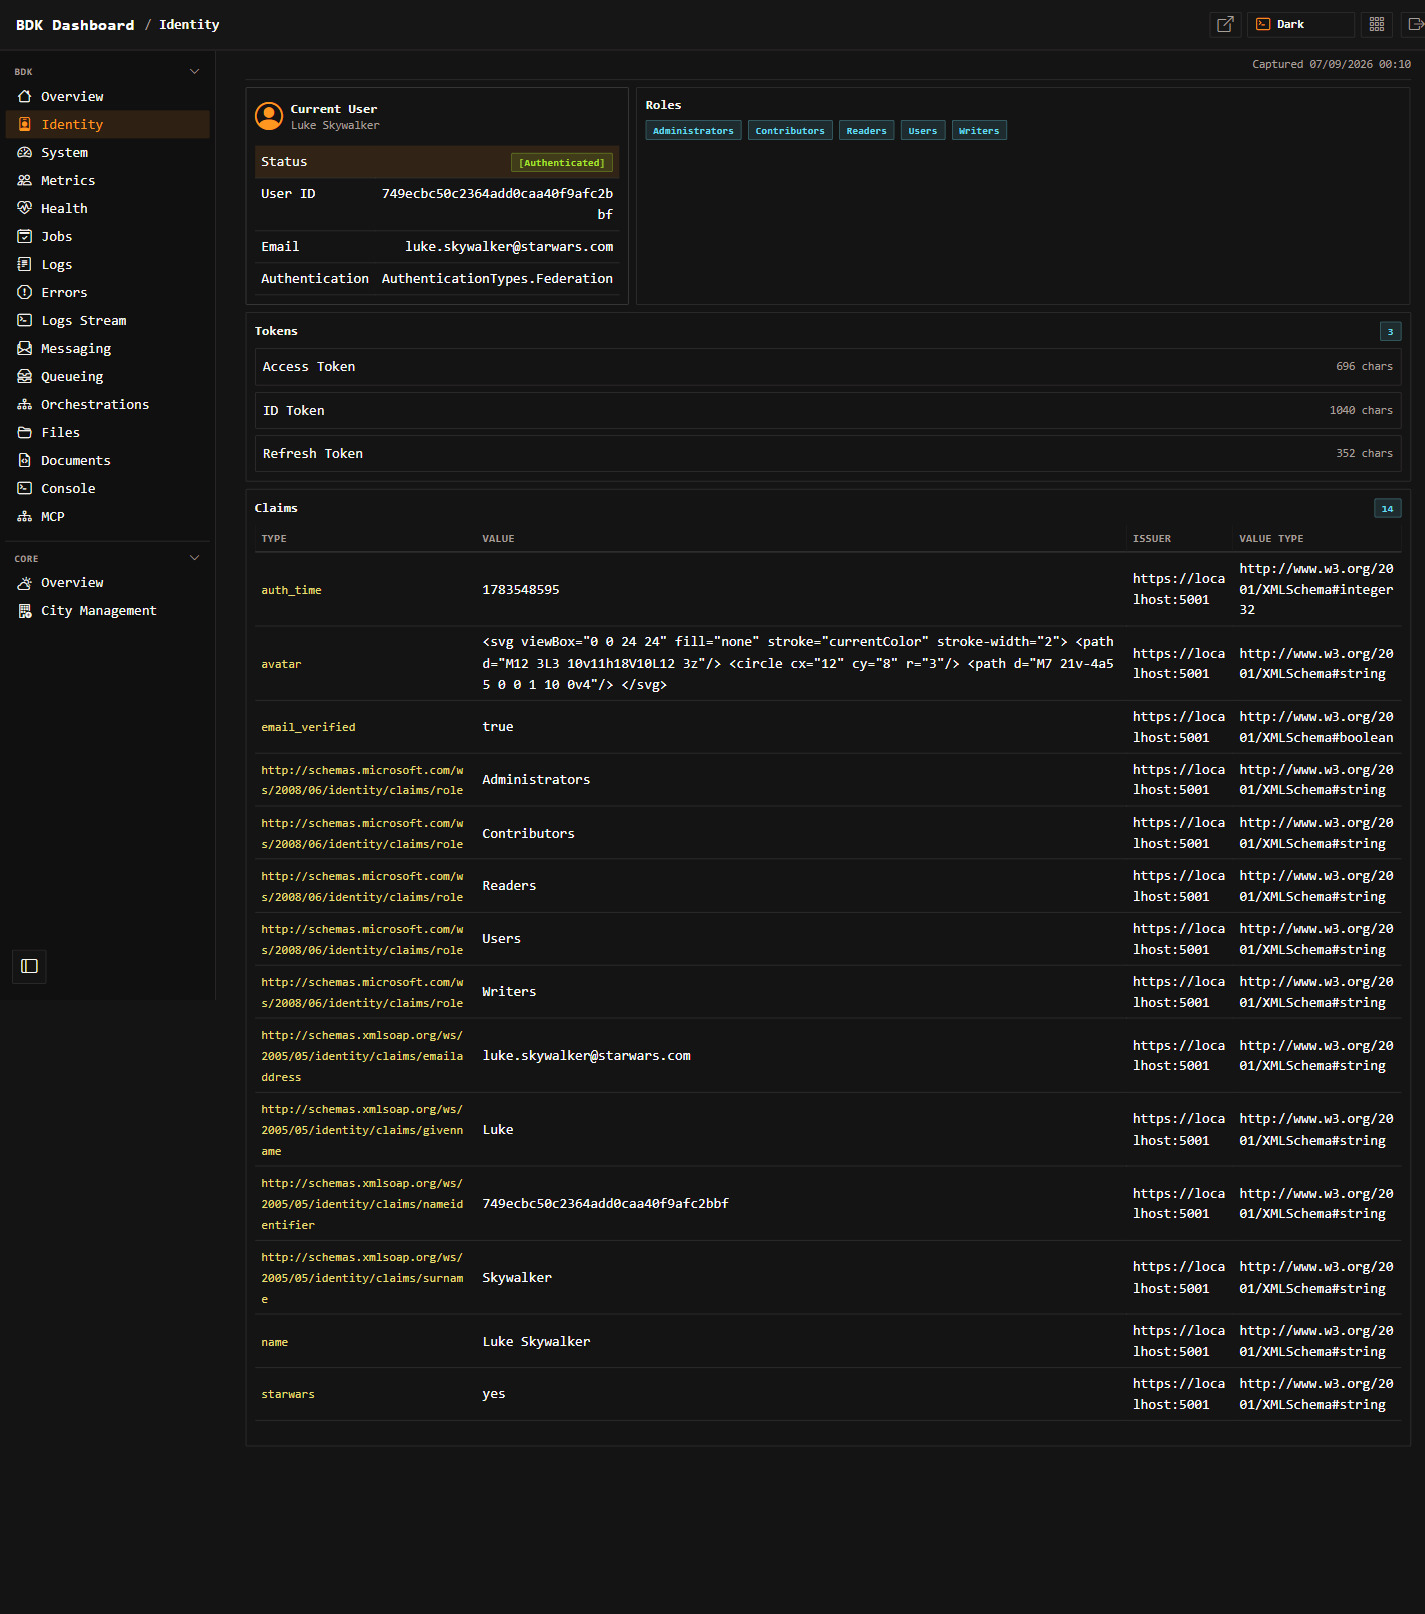This screenshot has width=1425, height=1614.
Task: Click the Skywalker surname claim value
Action: tap(517, 1278)
